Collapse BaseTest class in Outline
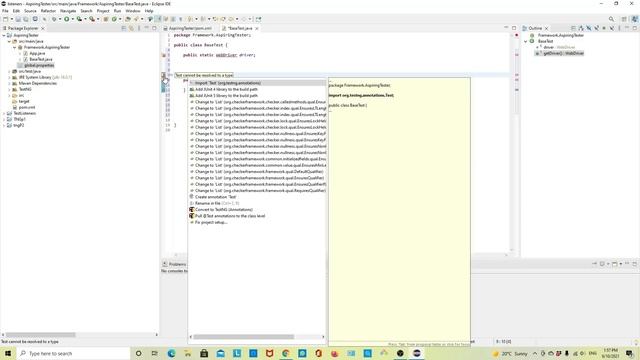The width and height of the screenshot is (640, 360). point(526,41)
